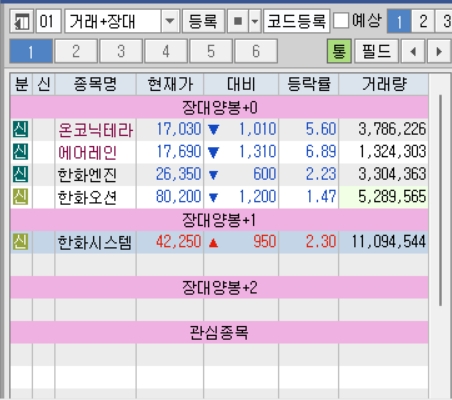Select the 한화시스템 stock name
Viewport: 452px width, 400px height.
point(95,242)
